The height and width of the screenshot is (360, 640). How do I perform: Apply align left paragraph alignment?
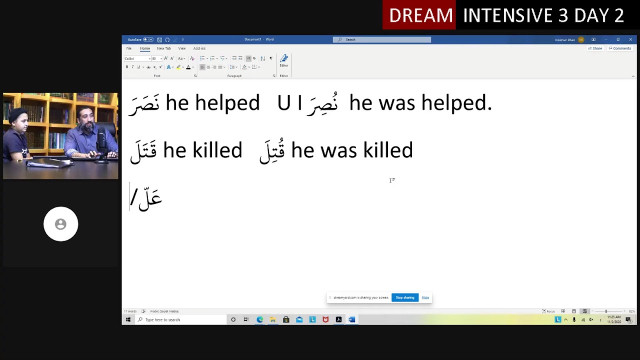click(202, 67)
